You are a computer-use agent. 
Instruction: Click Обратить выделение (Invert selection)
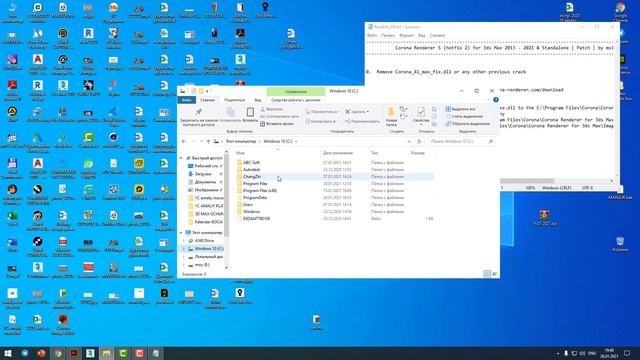[468, 124]
